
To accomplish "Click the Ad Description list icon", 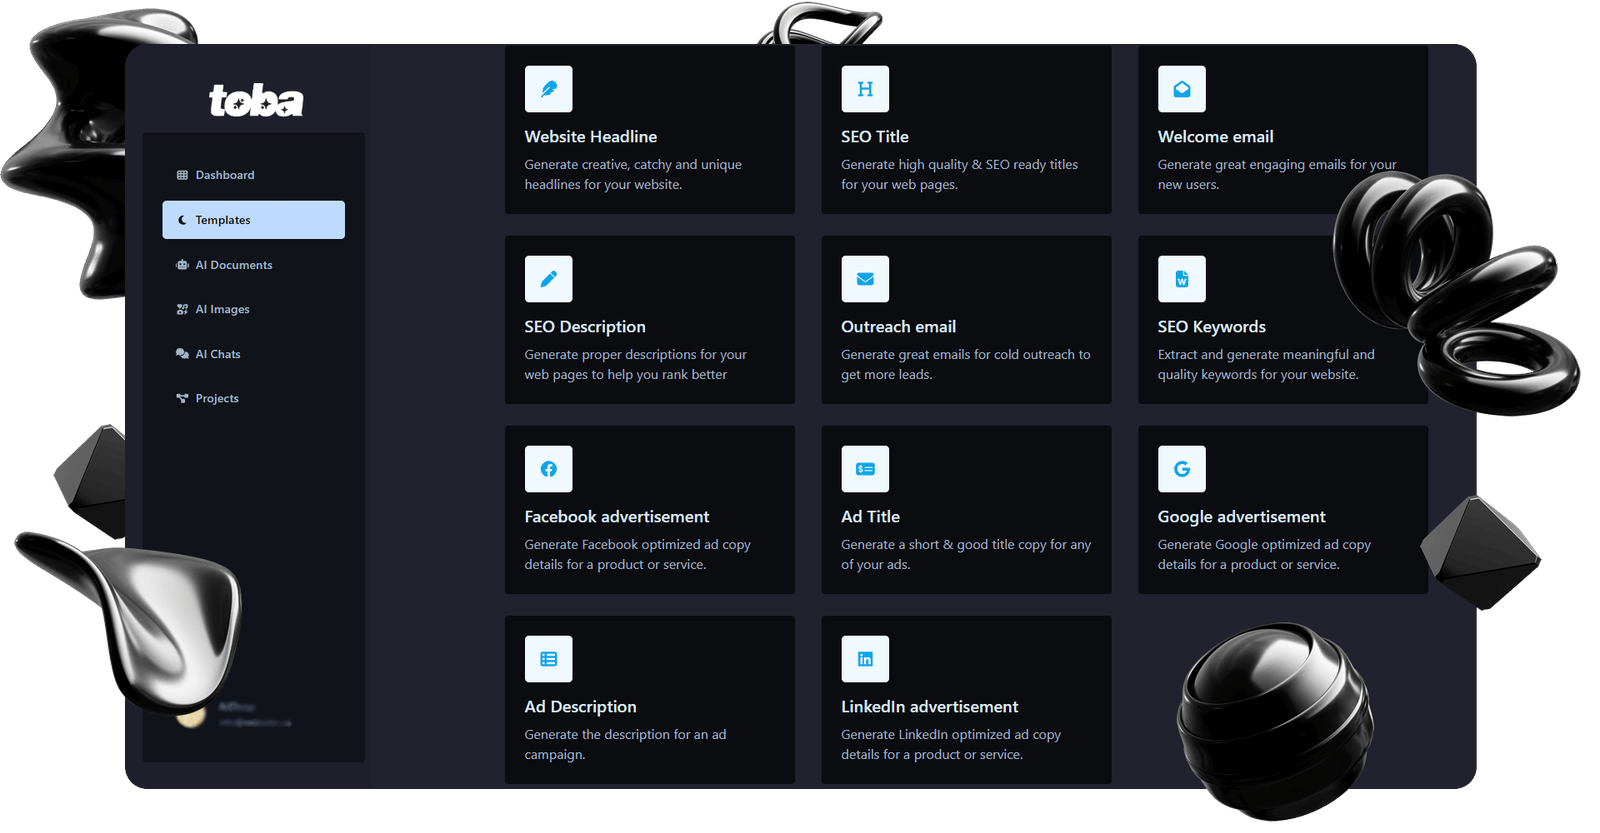I will 548,659.
